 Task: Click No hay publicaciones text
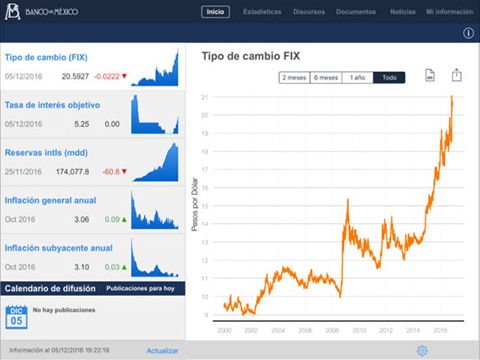pyautogui.click(x=64, y=310)
